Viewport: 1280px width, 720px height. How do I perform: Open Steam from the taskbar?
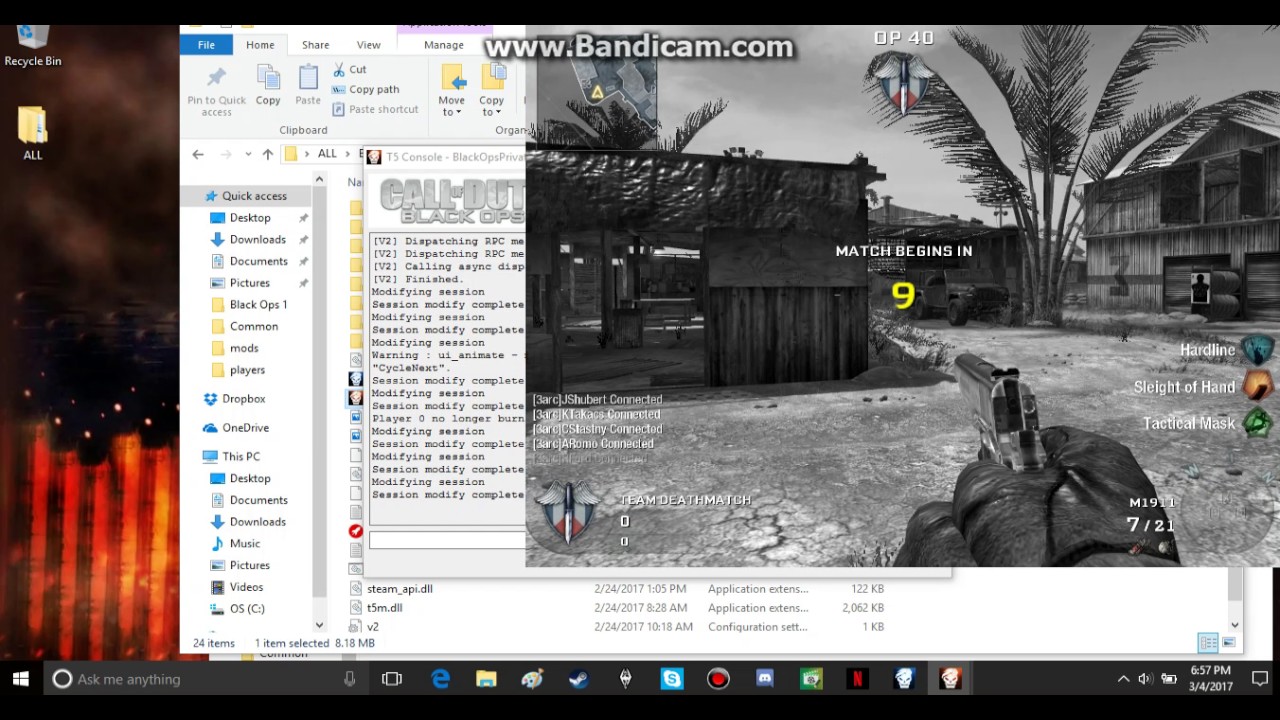[579, 679]
